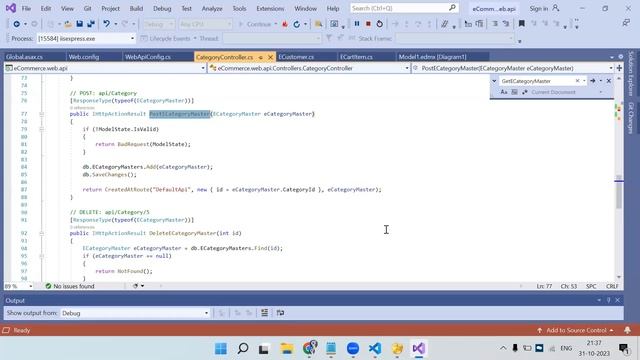Click the CRLF line ending indicator
640x360 pixels.
point(612,286)
